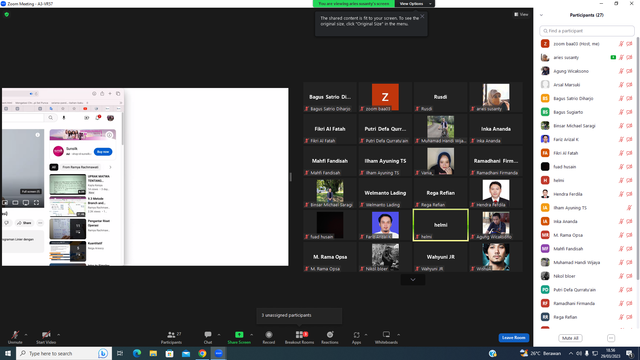
Task: Open Windows Start menu
Action: pos(8,353)
